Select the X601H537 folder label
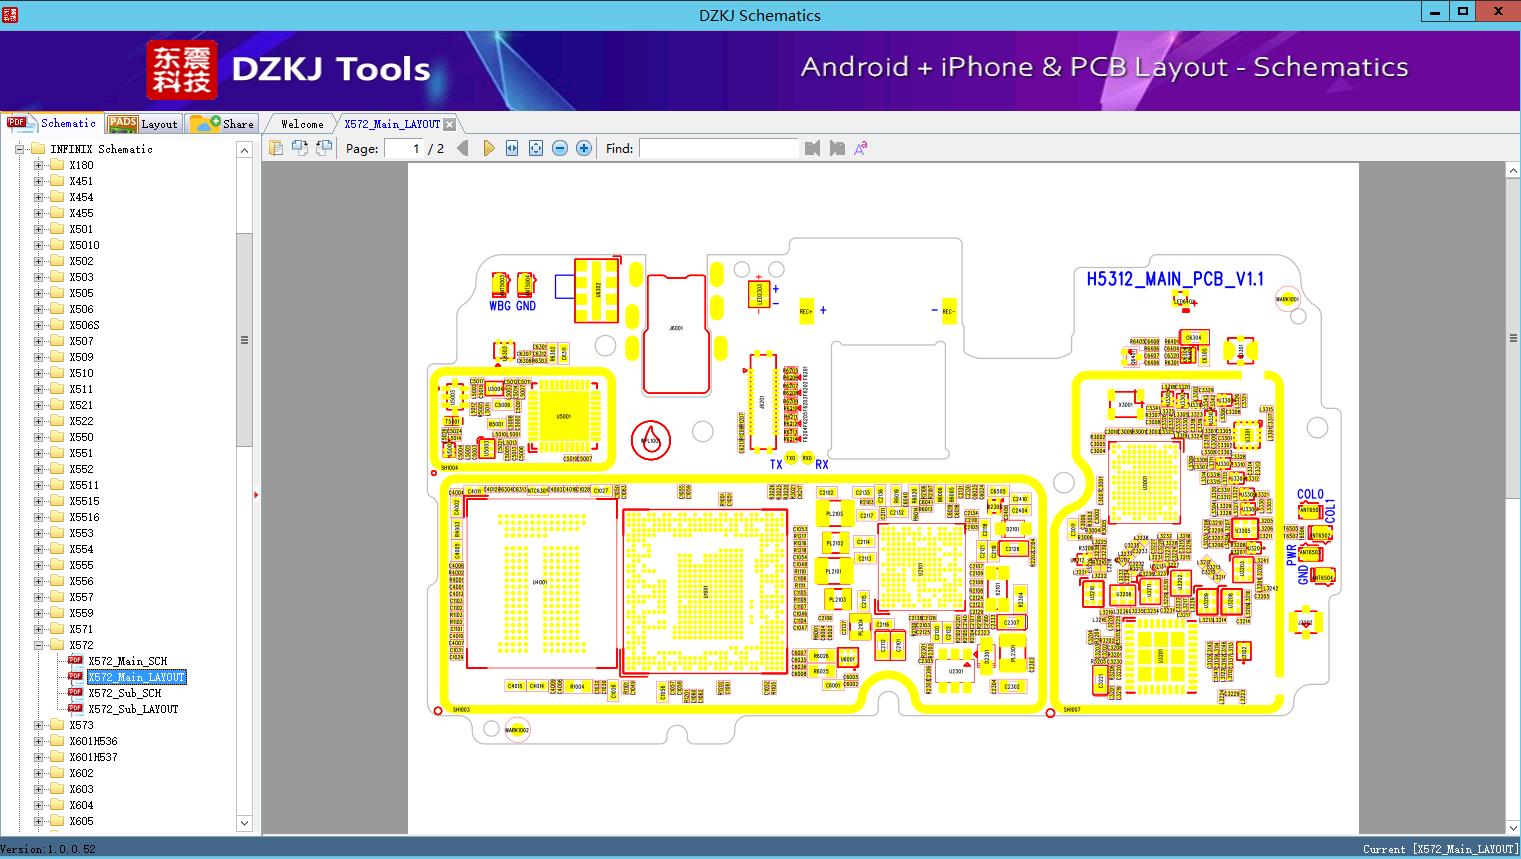Image resolution: width=1521 pixels, height=859 pixels. pos(93,757)
